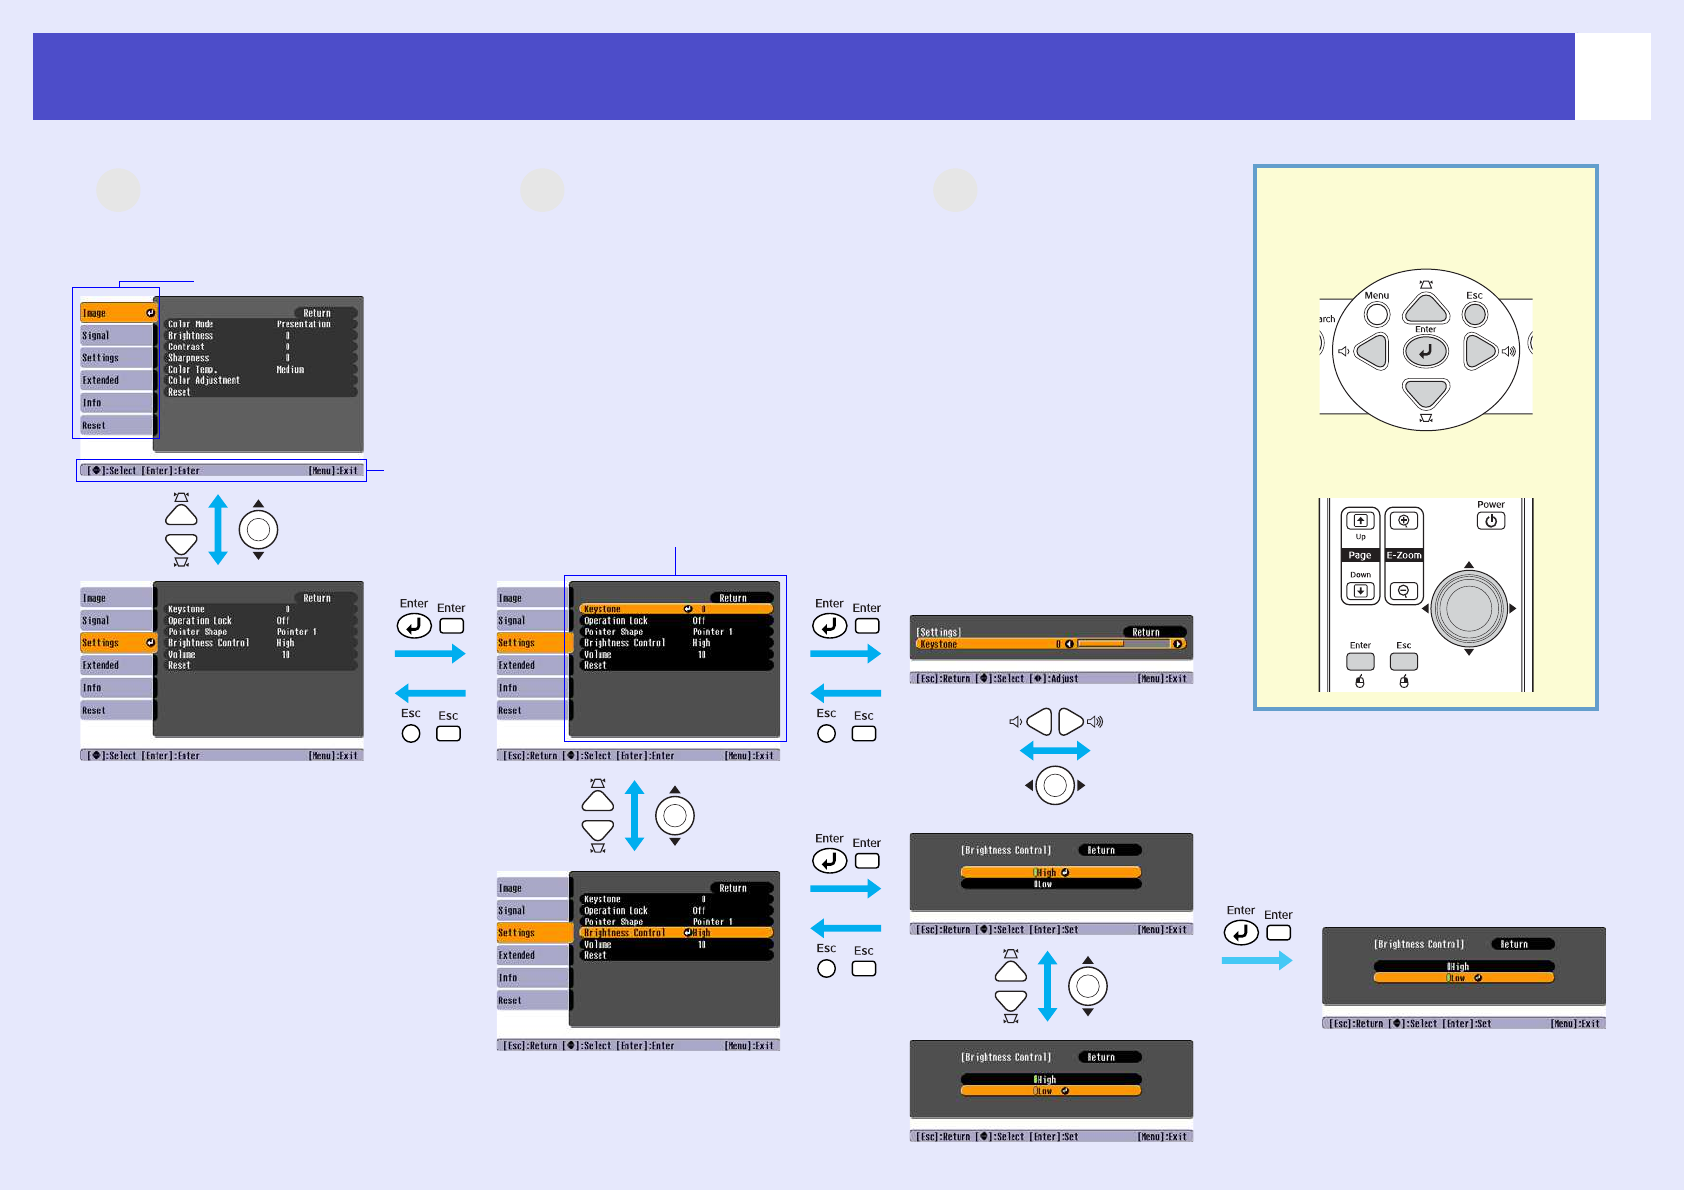Select Extended in the top-left menu
This screenshot has width=1684, height=1190.
[x=117, y=380]
